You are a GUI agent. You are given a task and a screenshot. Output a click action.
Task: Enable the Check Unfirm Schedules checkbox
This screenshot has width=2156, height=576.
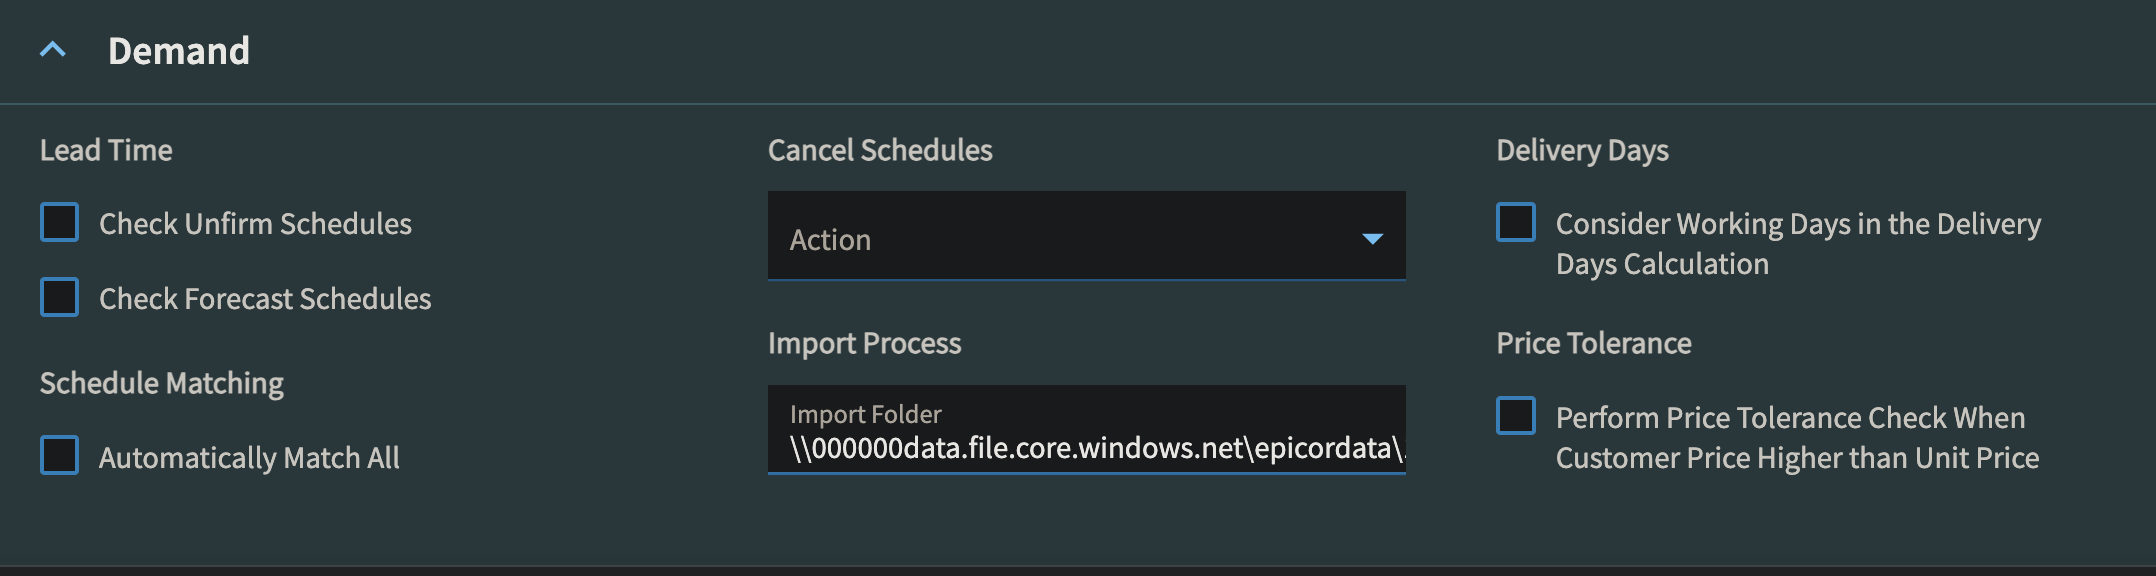click(x=59, y=222)
